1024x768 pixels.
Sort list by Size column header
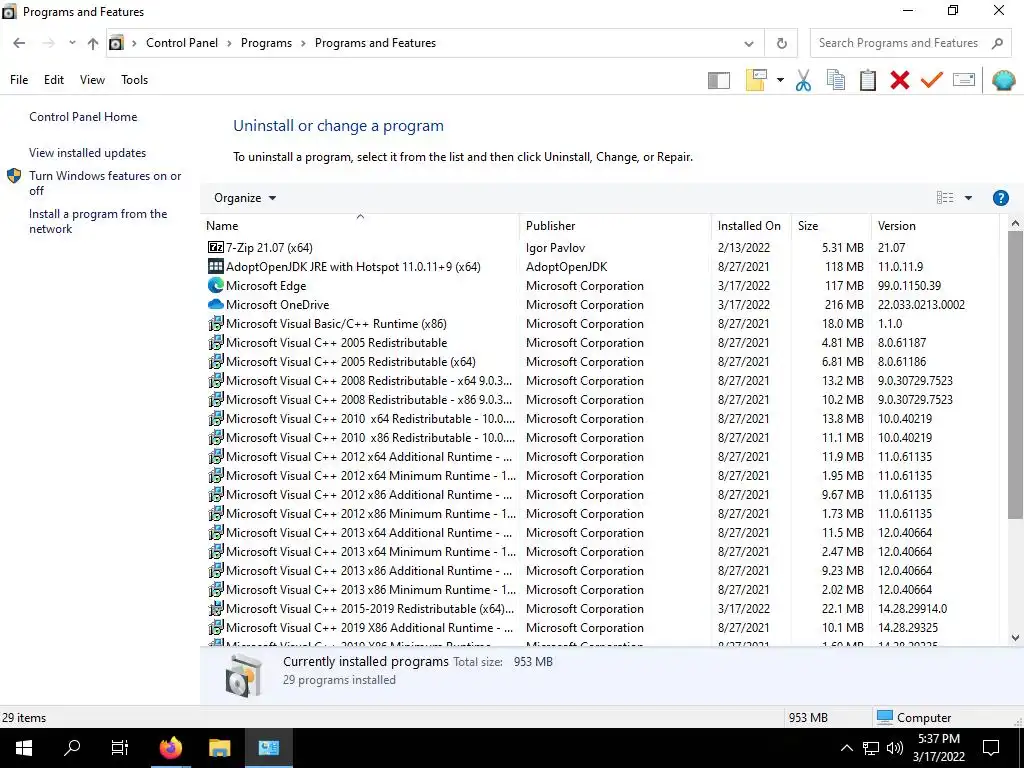(831, 226)
